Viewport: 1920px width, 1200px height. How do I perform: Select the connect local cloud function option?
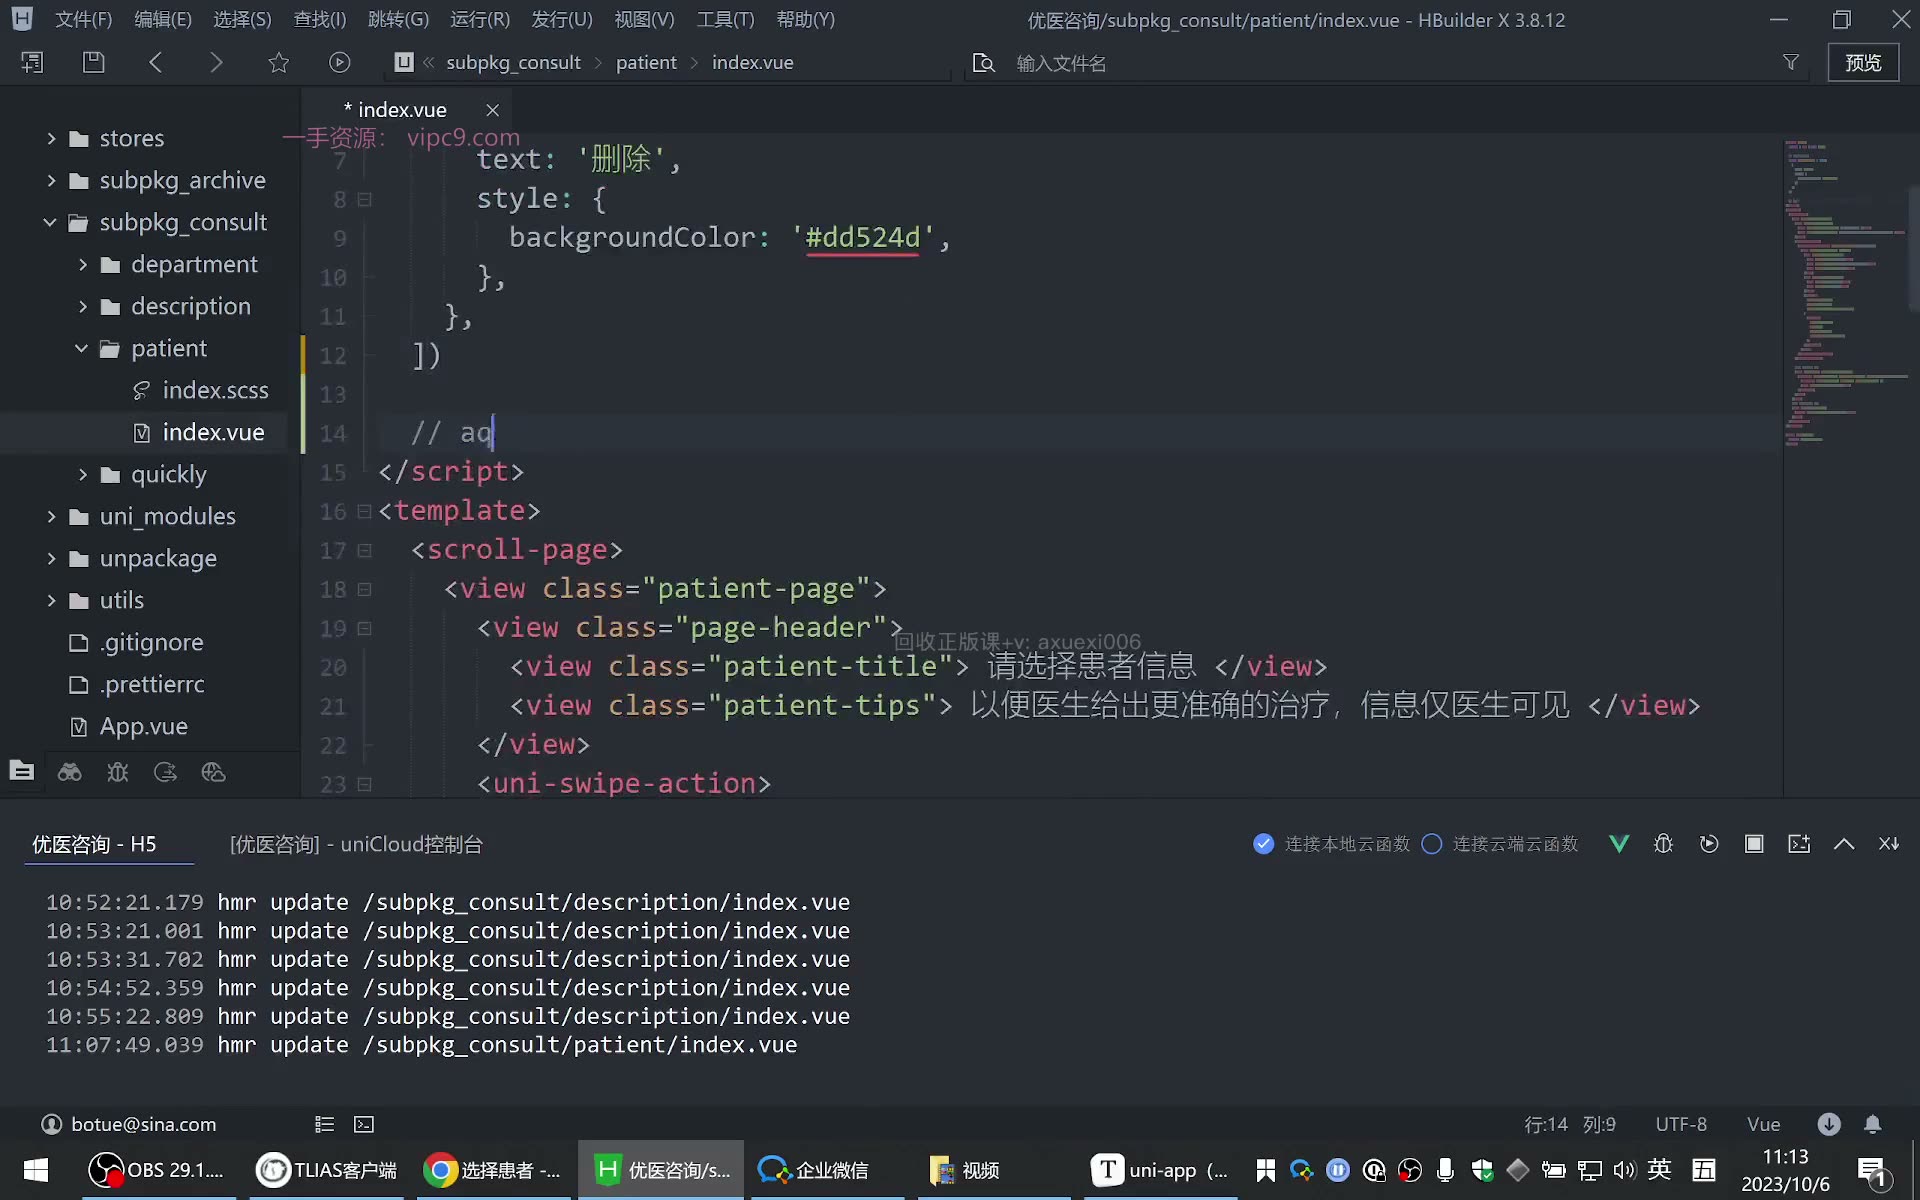pyautogui.click(x=1331, y=844)
